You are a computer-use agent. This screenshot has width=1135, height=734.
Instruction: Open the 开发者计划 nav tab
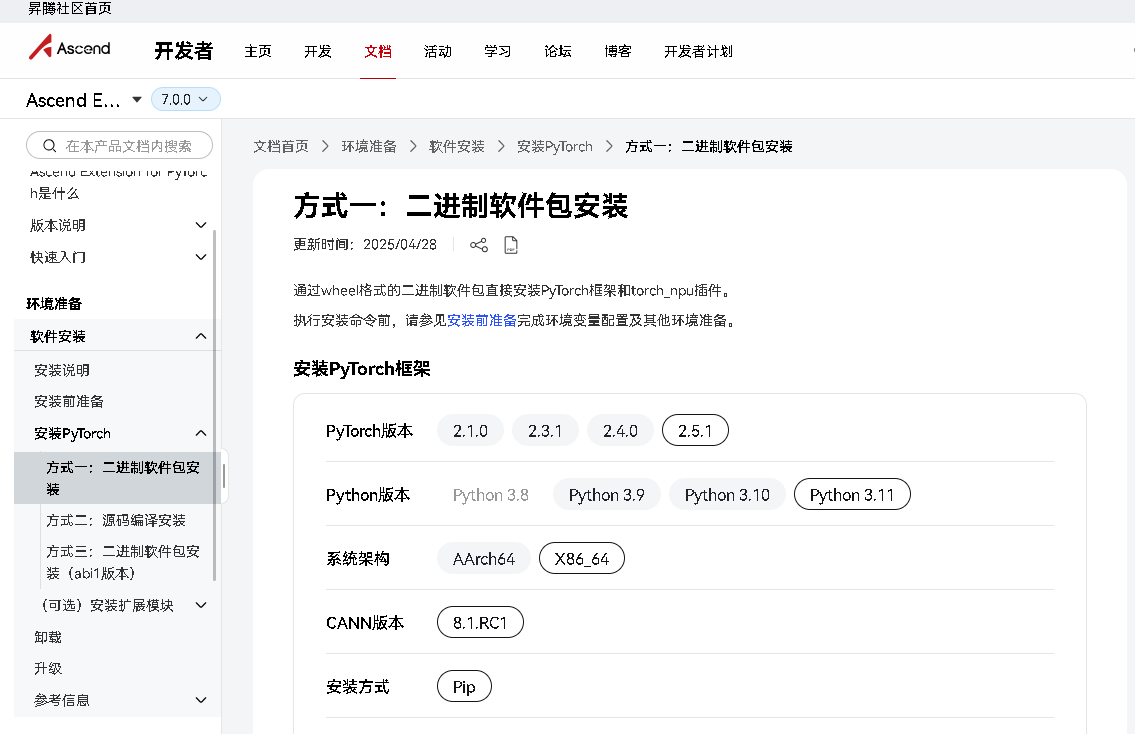point(699,51)
